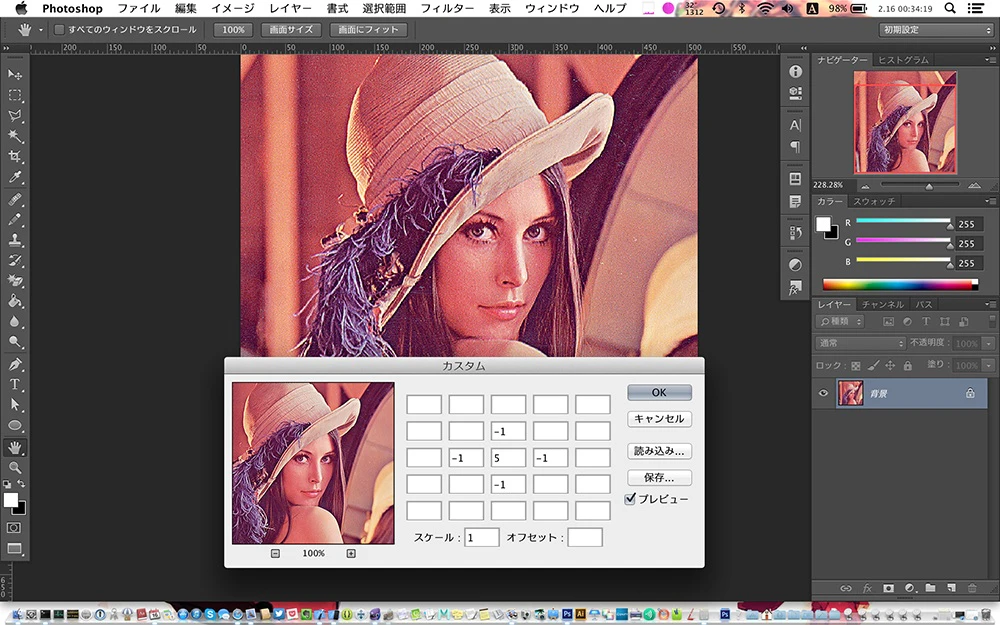1000x625 pixels.
Task: Click the center kernel field showing 5
Action: click(x=508, y=458)
